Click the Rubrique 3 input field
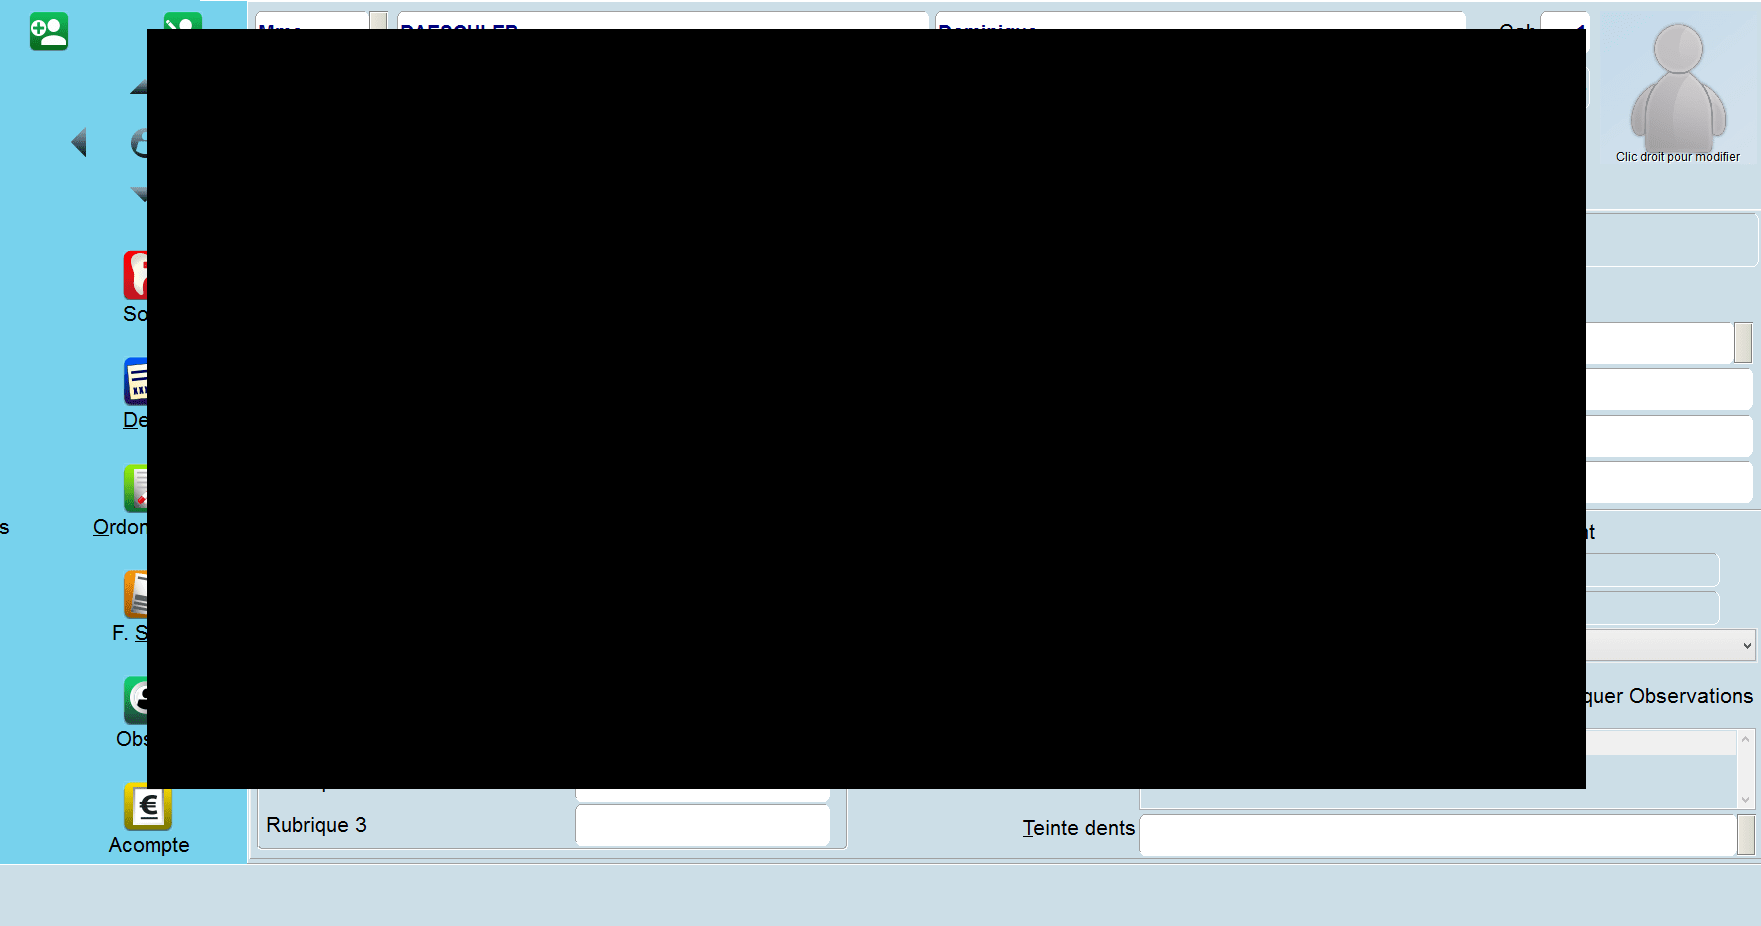The image size is (1761, 926). (x=703, y=825)
